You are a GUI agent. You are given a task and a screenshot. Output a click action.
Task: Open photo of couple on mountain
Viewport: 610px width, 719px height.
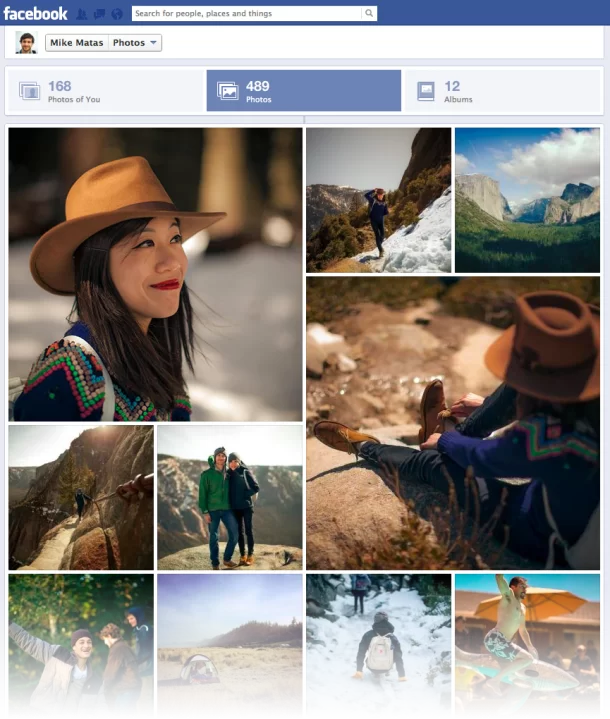(x=229, y=497)
